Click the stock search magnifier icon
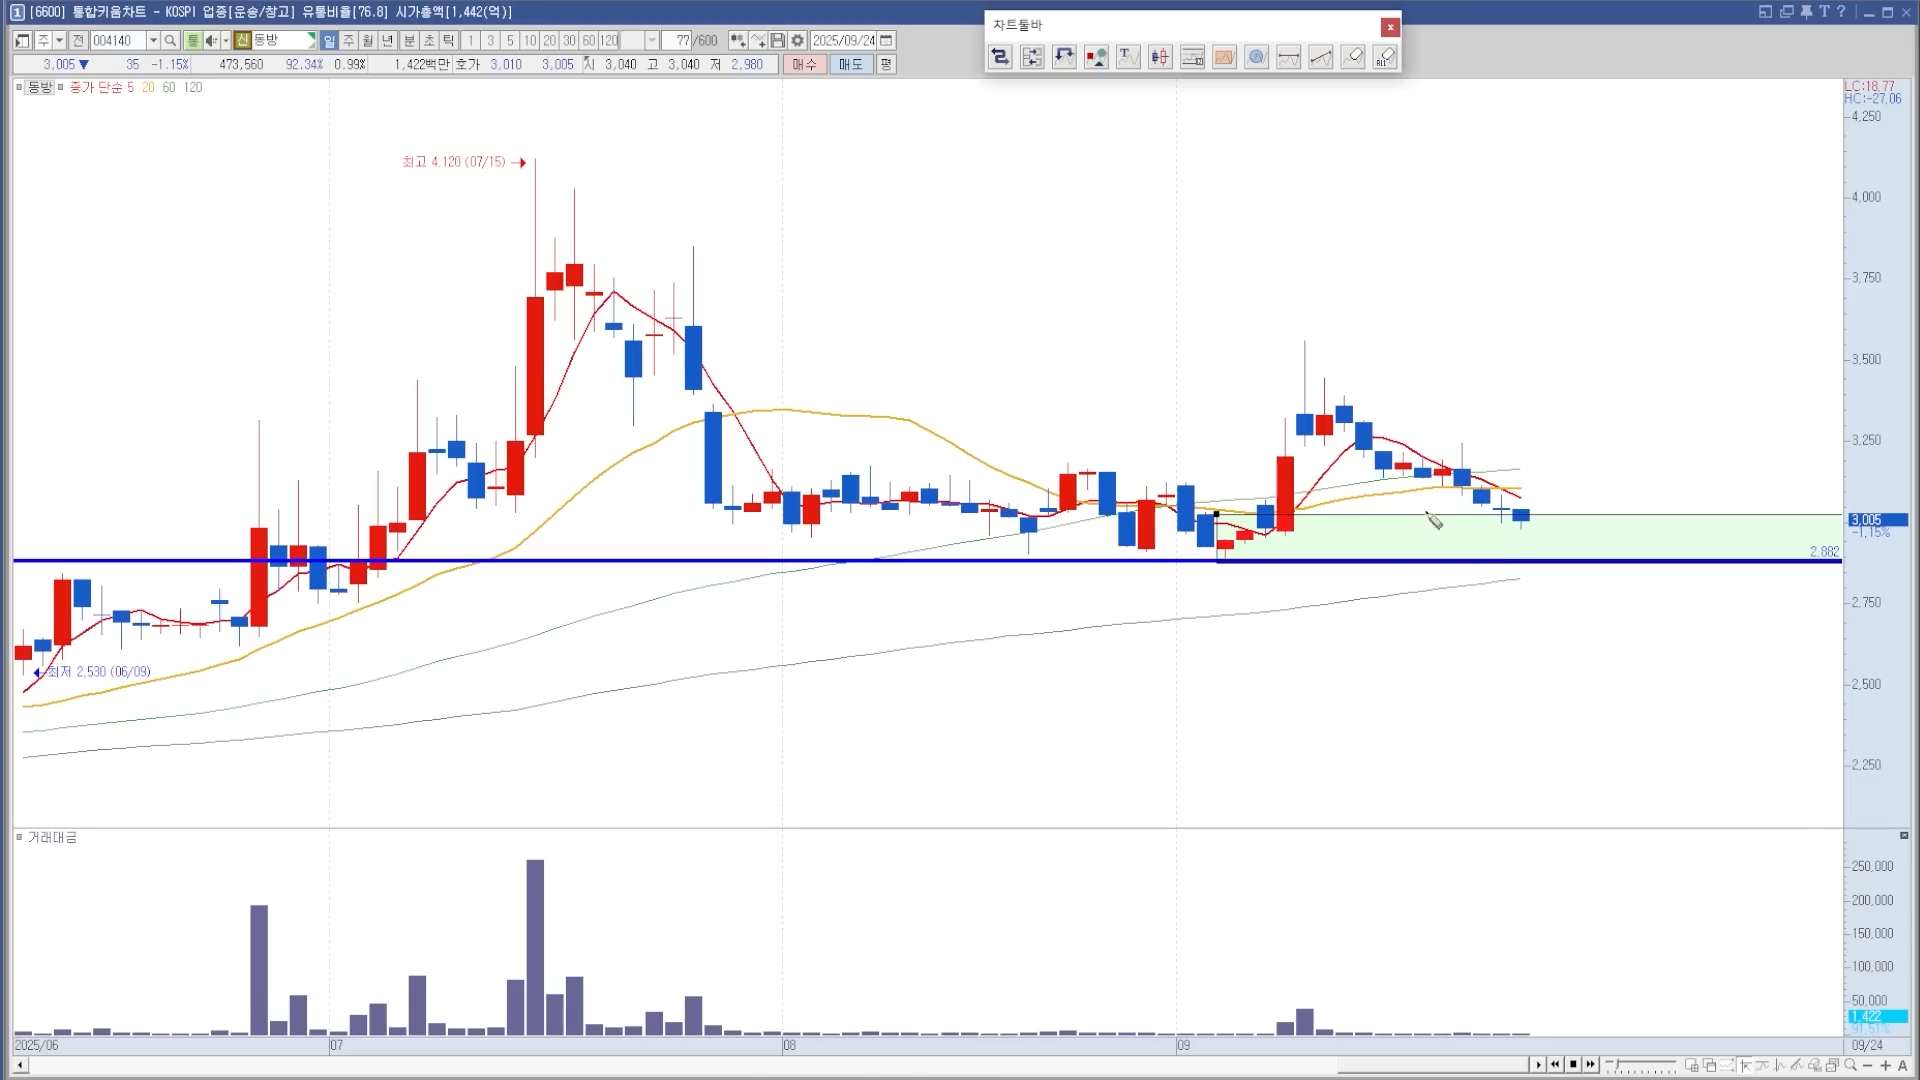Image resolution: width=1920 pixels, height=1080 pixels. [170, 40]
